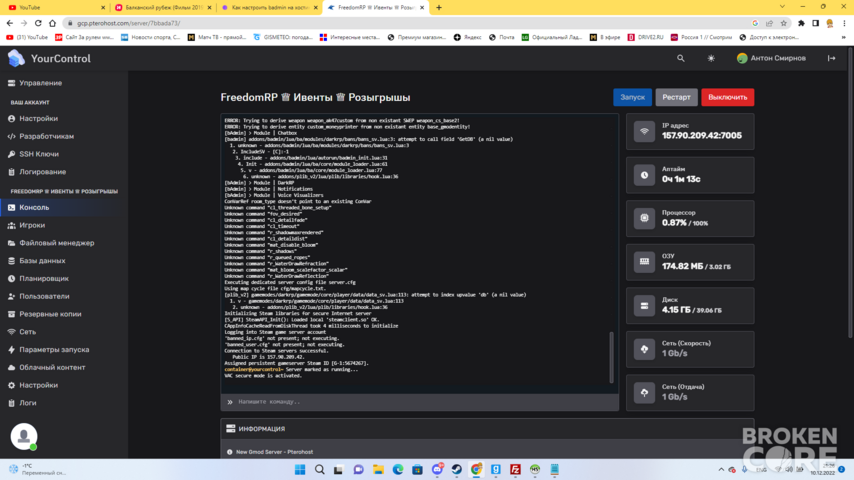Click the user avatar at sidebar bottom
Viewport: 854px width, 480px height.
[23, 436]
